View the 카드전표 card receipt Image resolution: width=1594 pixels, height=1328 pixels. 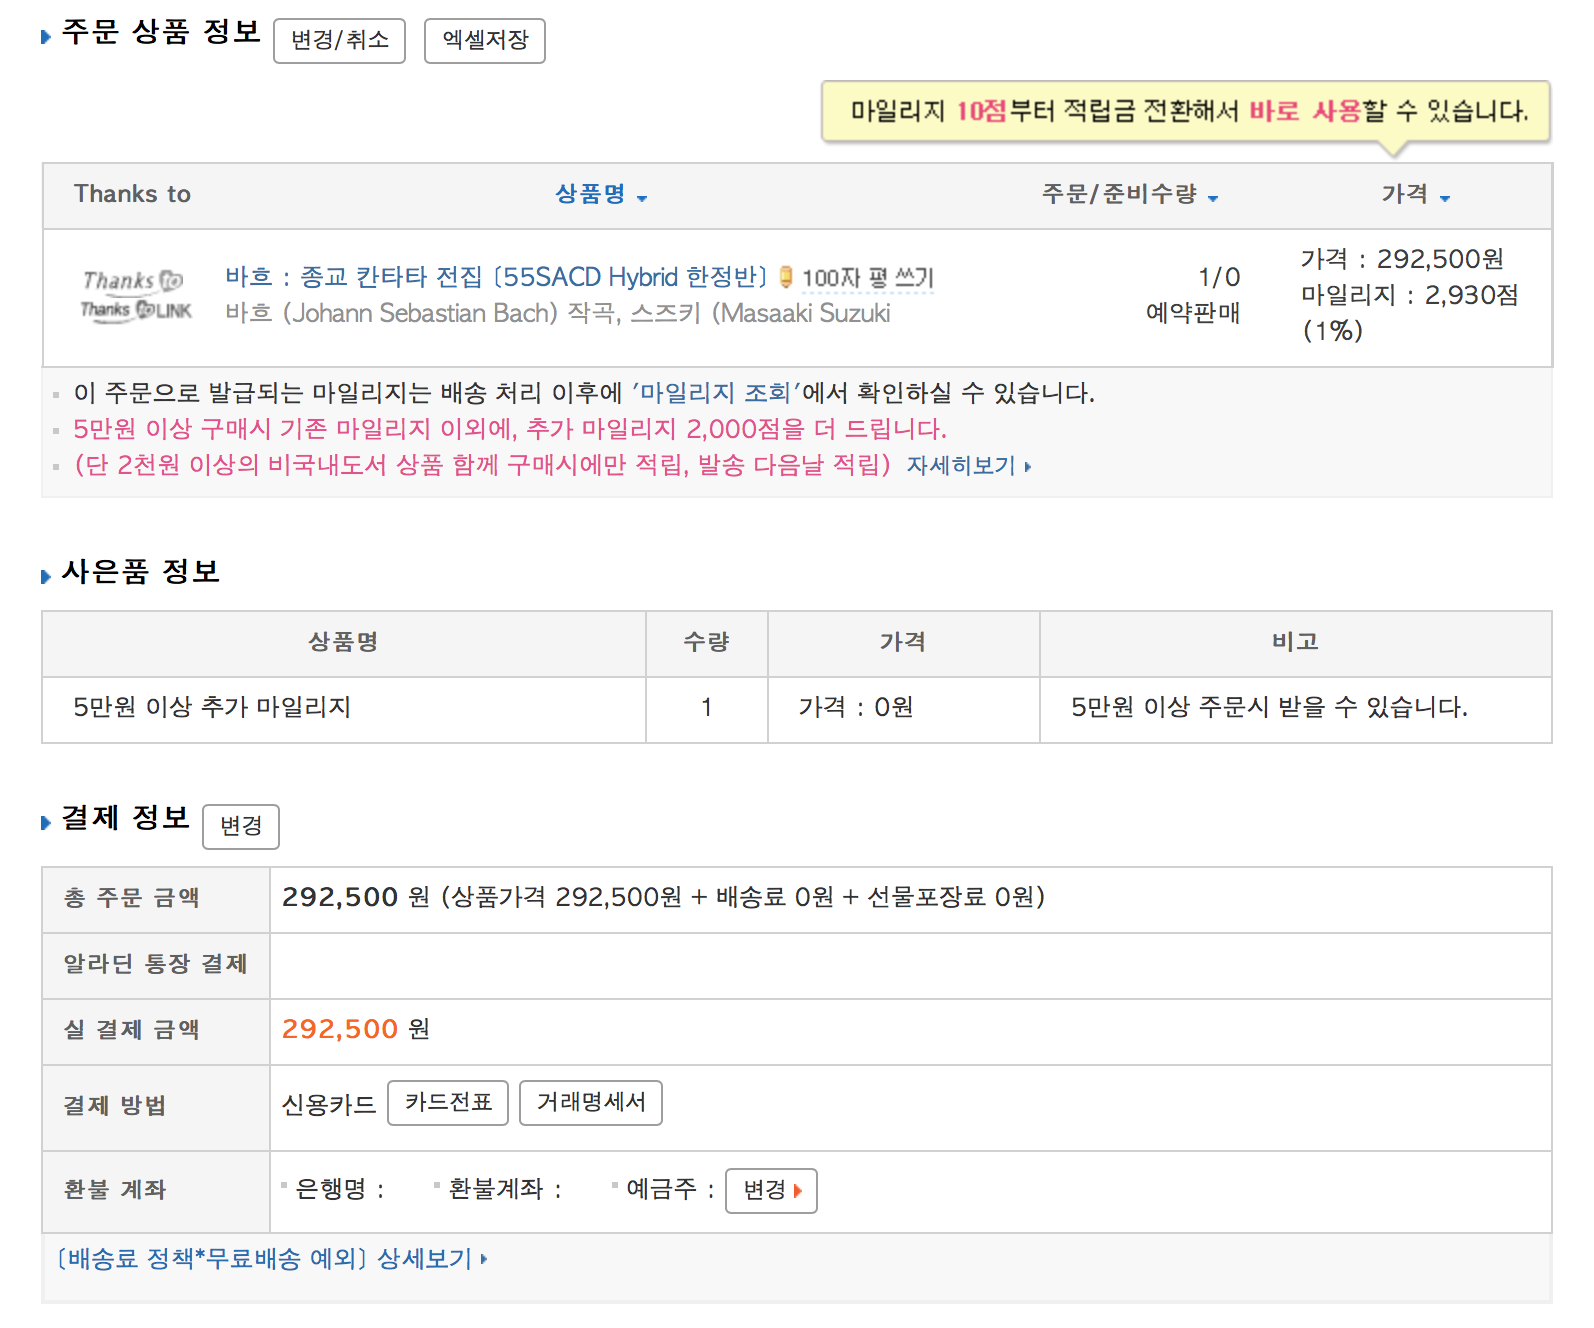coord(448,1103)
